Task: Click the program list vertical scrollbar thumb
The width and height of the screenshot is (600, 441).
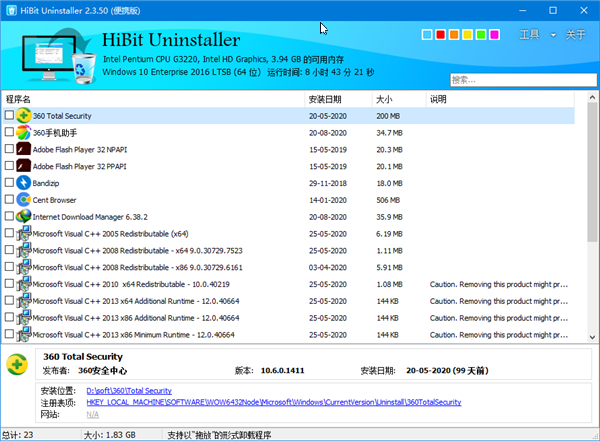Action: 592,172
